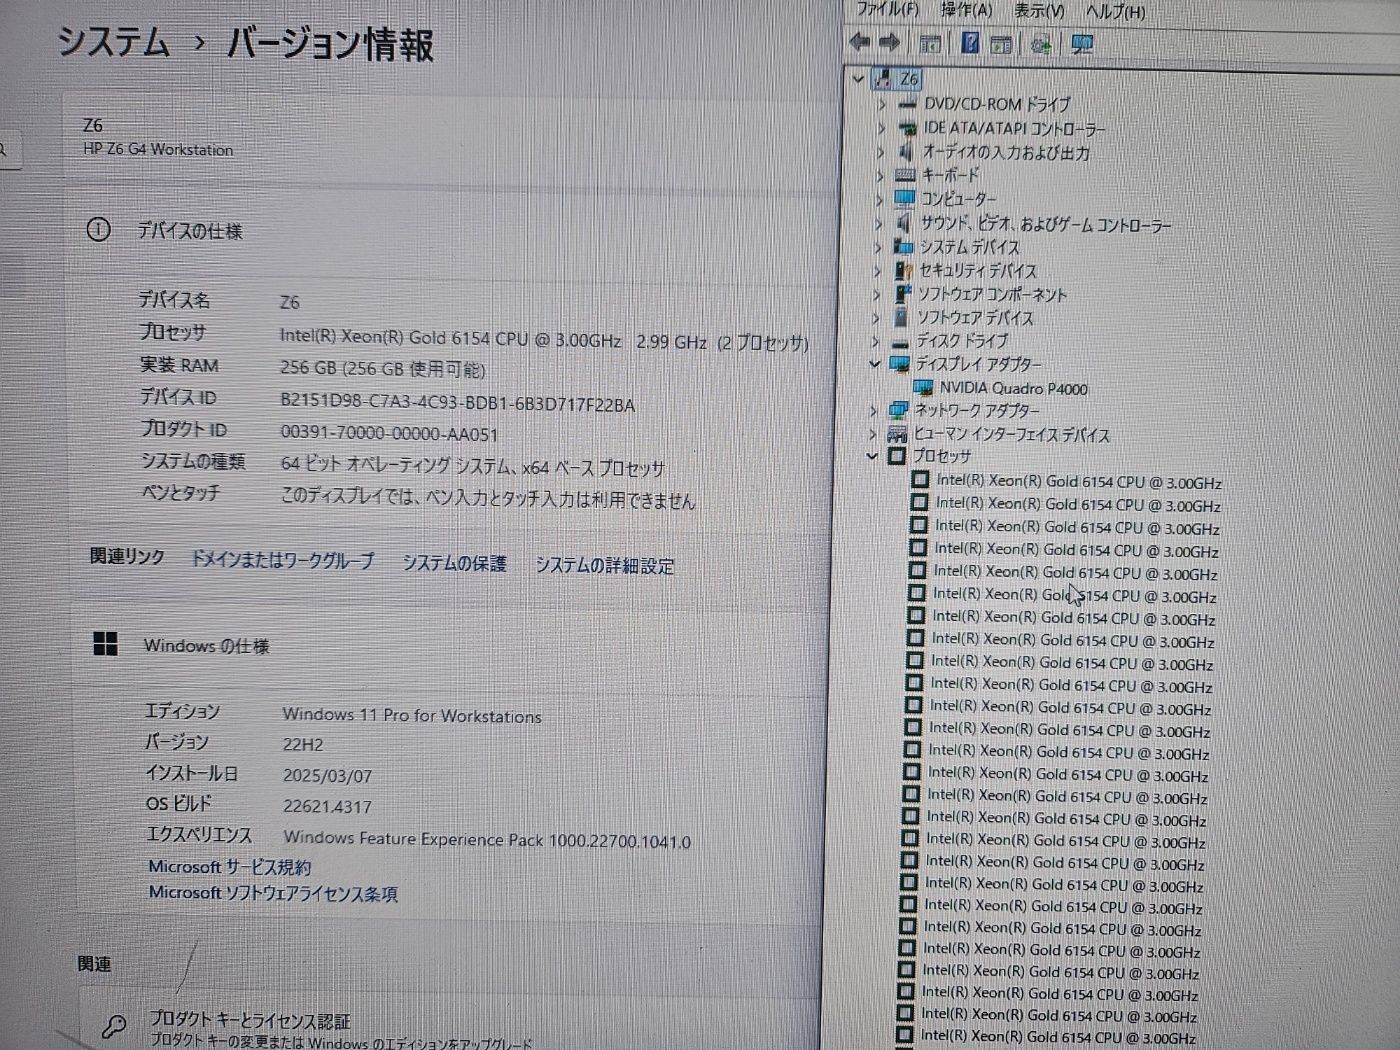The image size is (1400, 1050).
Task: Click the システム breadcrumb in Settings
Action: point(114,41)
